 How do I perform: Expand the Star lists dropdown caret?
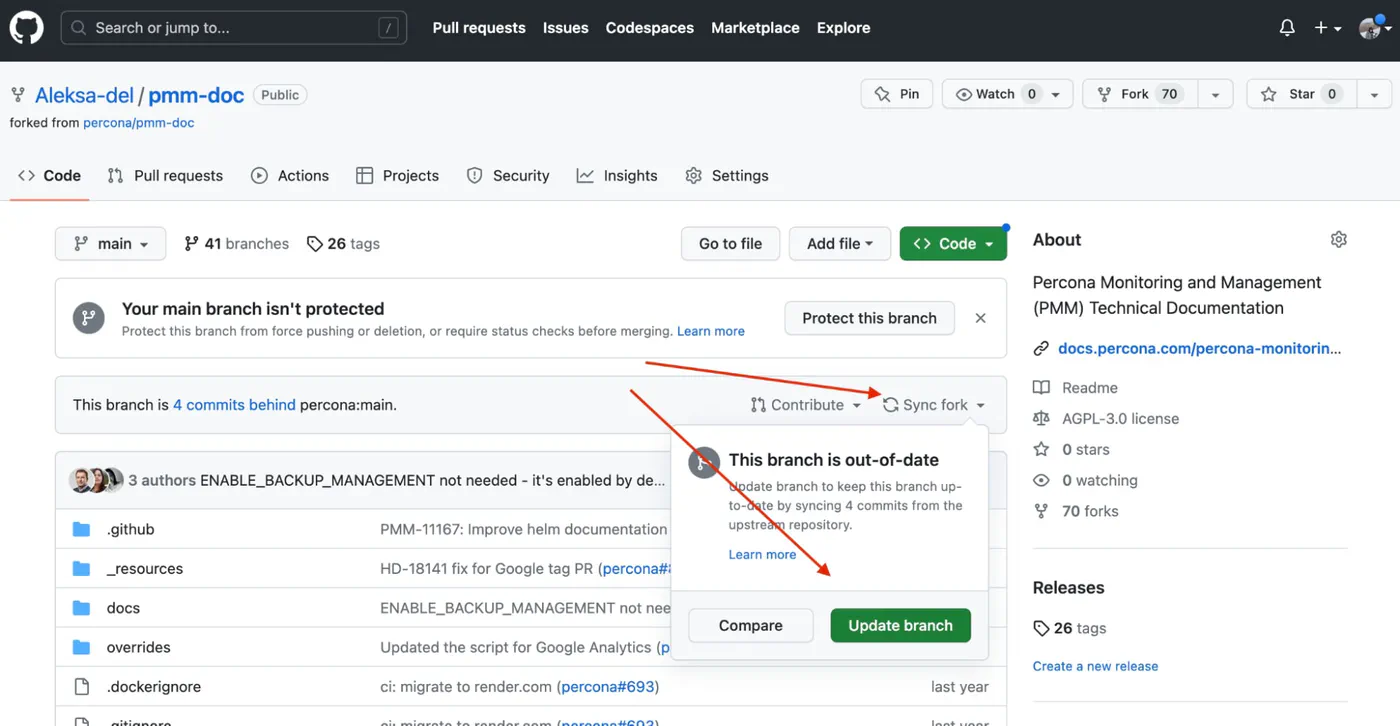(1374, 94)
